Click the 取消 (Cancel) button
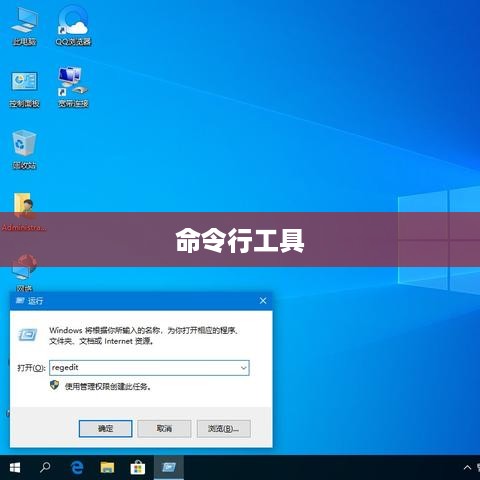This screenshot has width=480, height=480. pos(164,428)
